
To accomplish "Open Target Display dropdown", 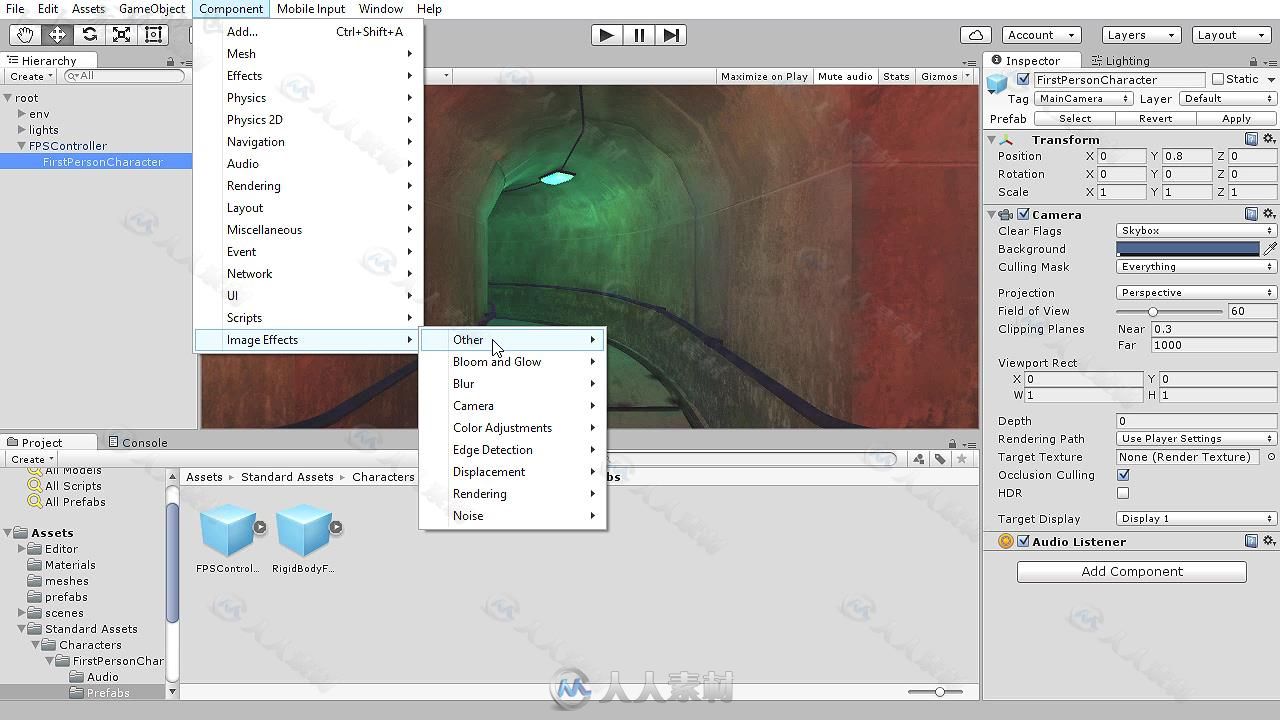I will pos(1196,519).
